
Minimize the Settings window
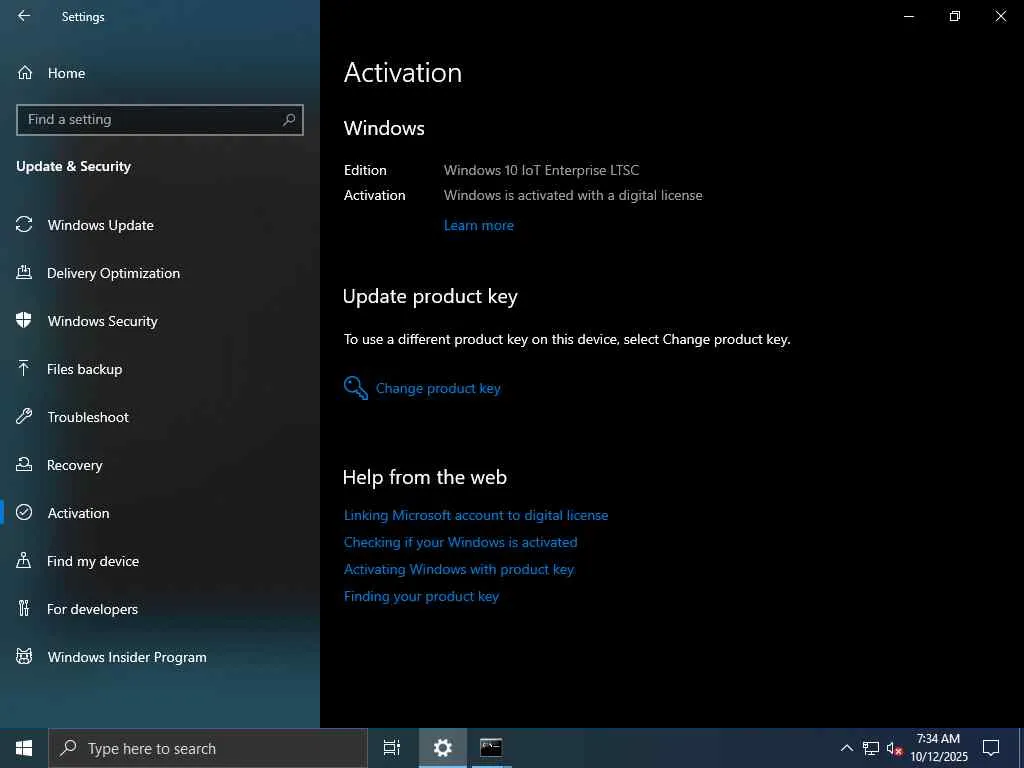908,16
